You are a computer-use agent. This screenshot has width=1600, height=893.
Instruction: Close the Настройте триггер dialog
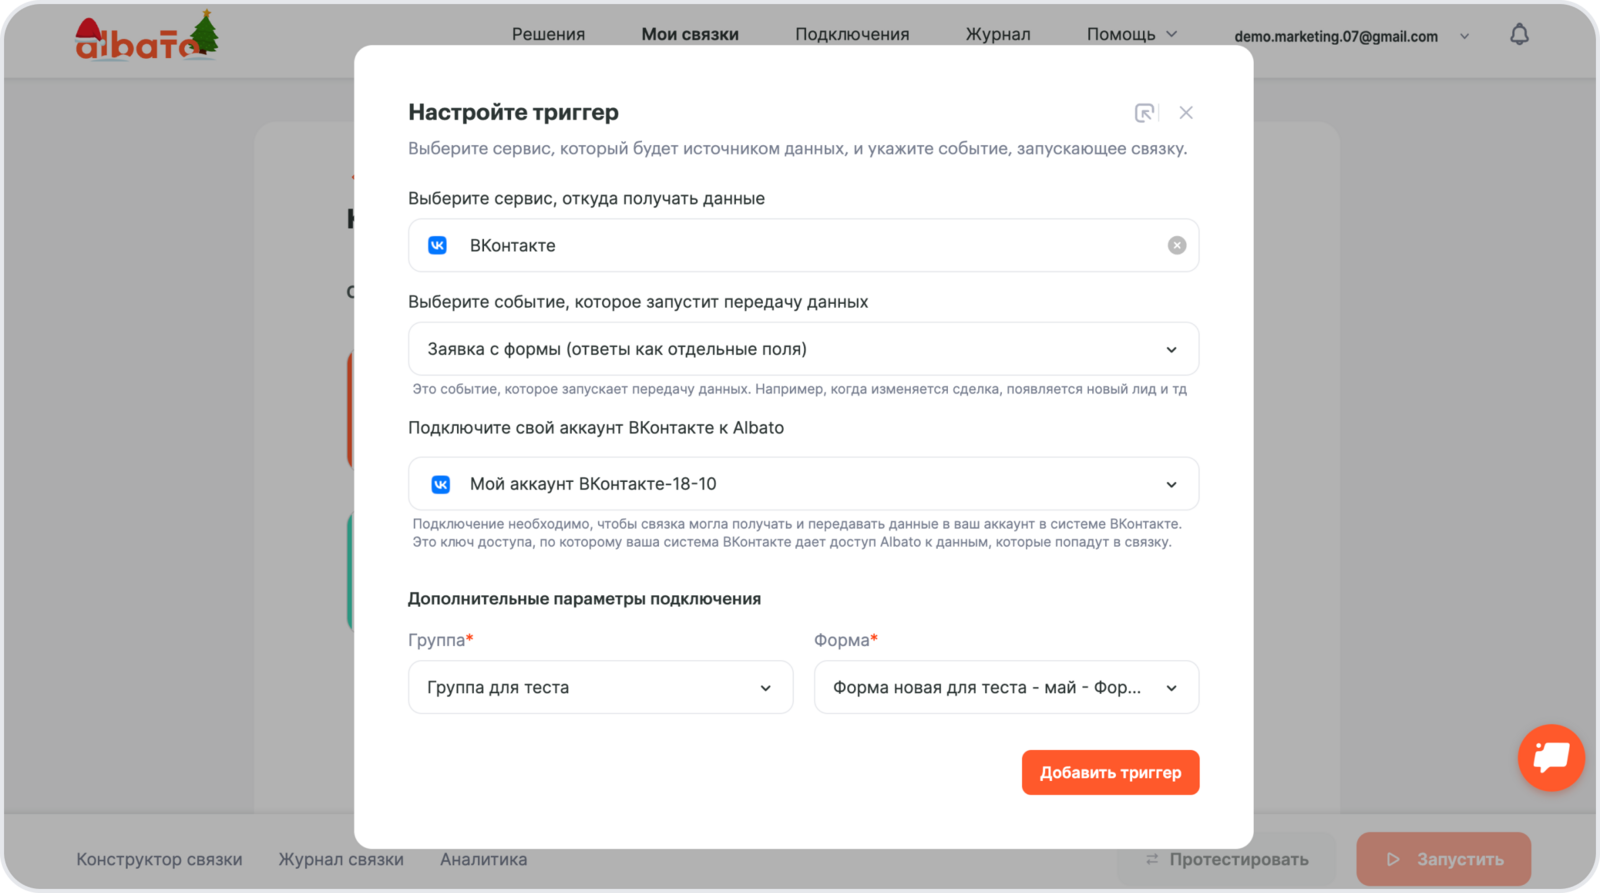[1186, 113]
